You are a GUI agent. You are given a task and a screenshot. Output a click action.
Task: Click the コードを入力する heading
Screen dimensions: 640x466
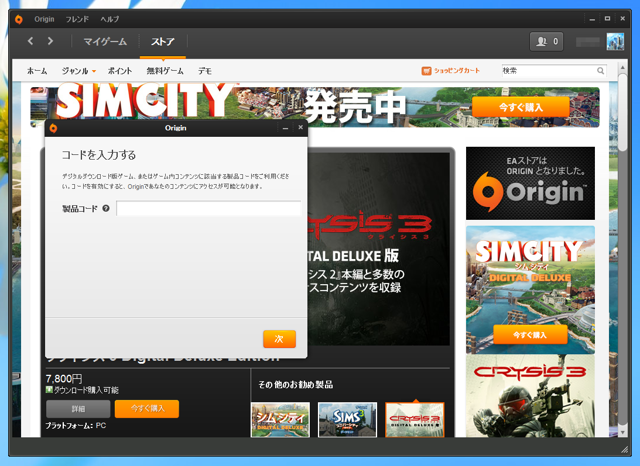(98, 155)
